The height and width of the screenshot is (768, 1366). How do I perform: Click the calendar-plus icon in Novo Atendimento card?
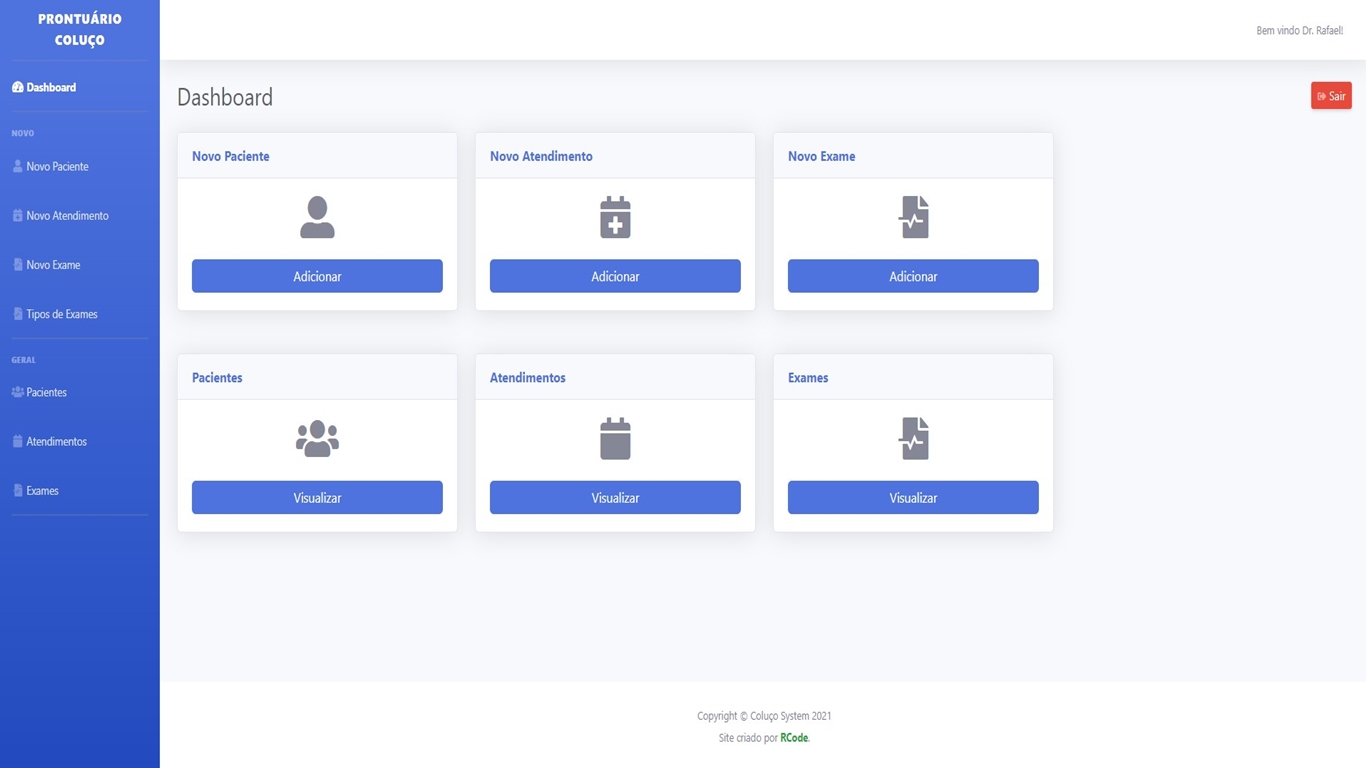coord(615,217)
